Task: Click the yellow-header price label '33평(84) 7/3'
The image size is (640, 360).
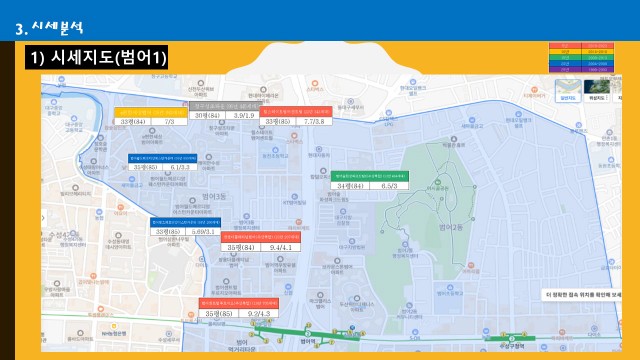Action: pyautogui.click(x=151, y=117)
